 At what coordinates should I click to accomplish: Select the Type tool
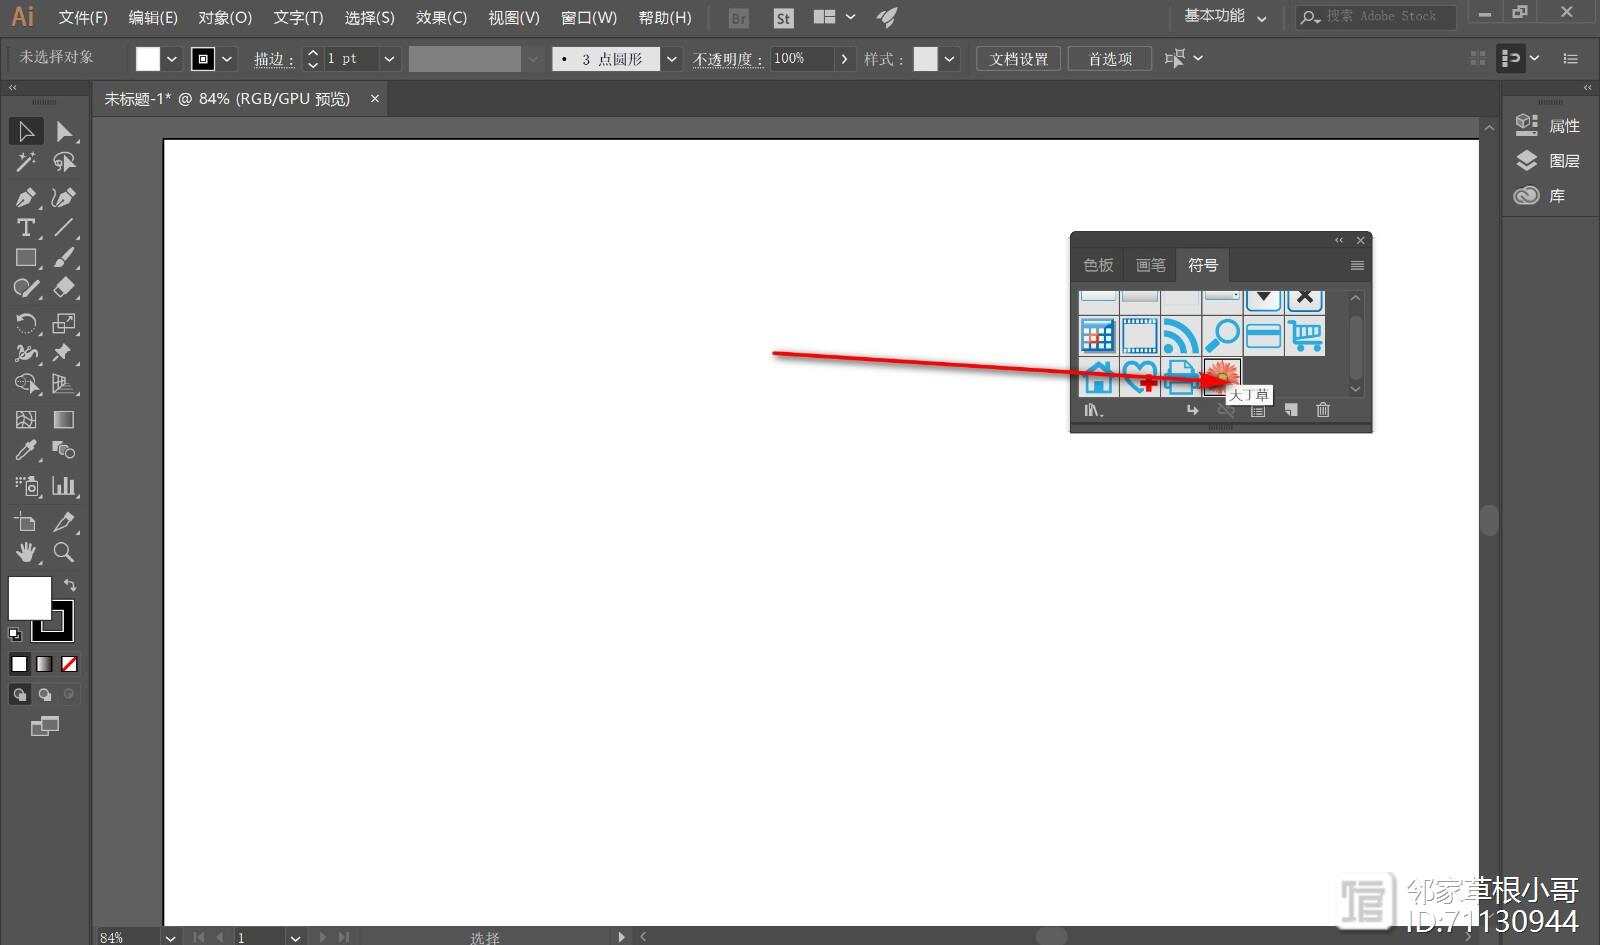point(26,227)
